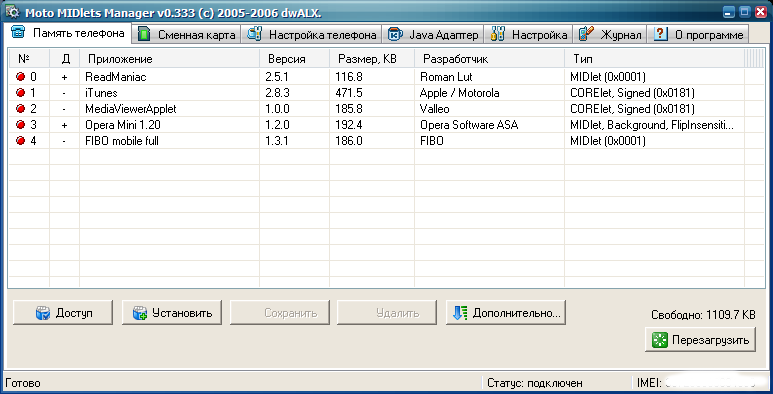Select the FIBO mobile full entry
773x394 pixels.
pos(122,141)
